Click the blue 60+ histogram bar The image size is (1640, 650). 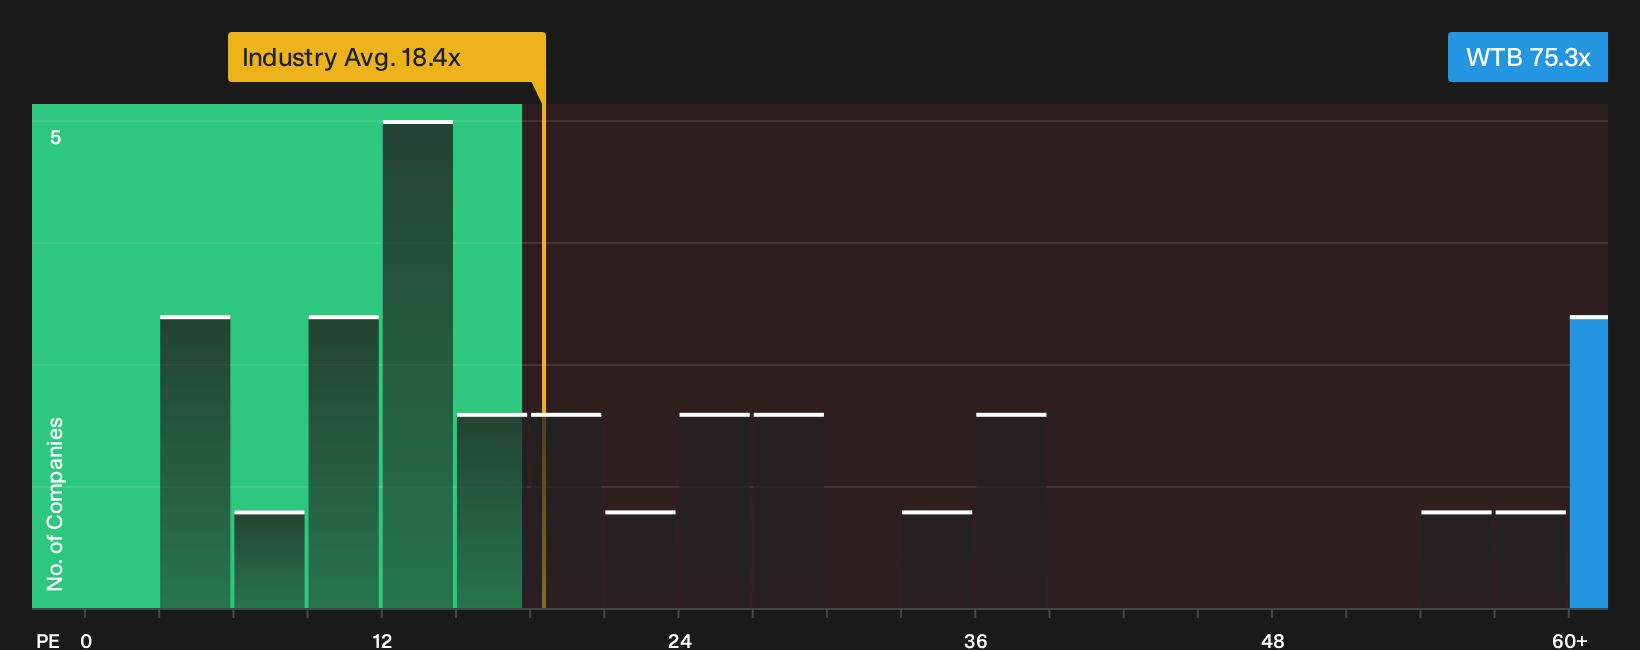(1589, 462)
